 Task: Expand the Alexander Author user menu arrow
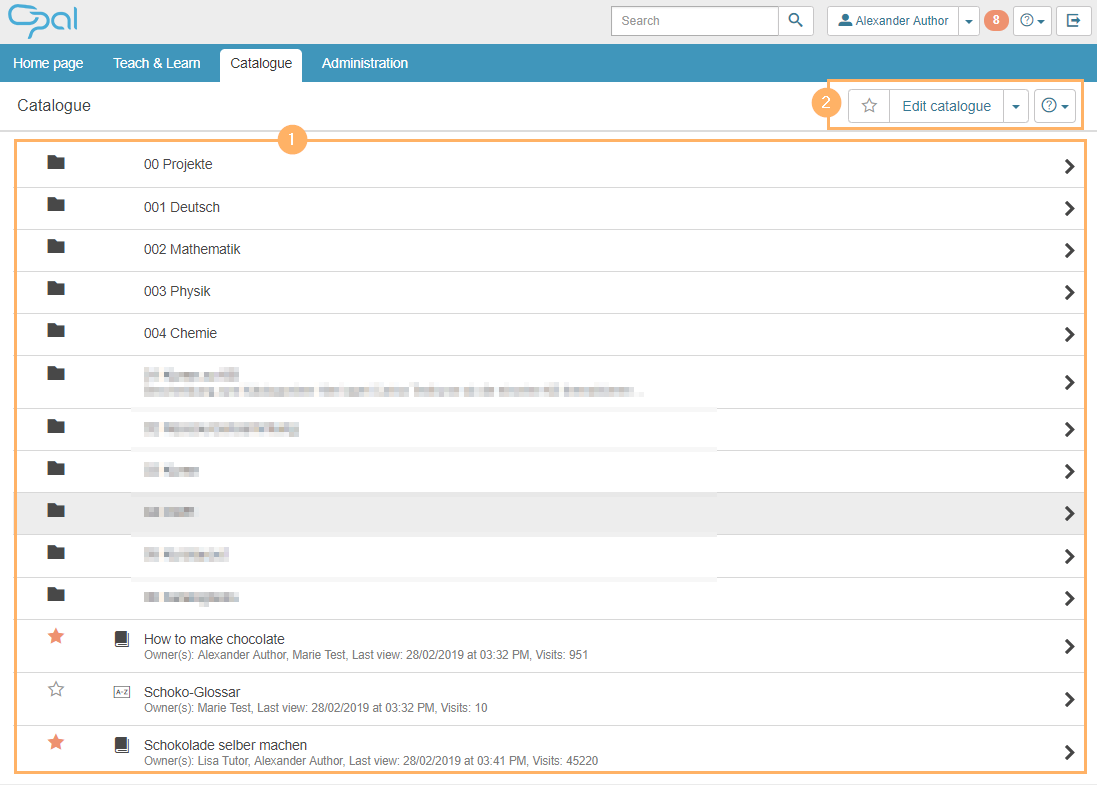coord(968,21)
